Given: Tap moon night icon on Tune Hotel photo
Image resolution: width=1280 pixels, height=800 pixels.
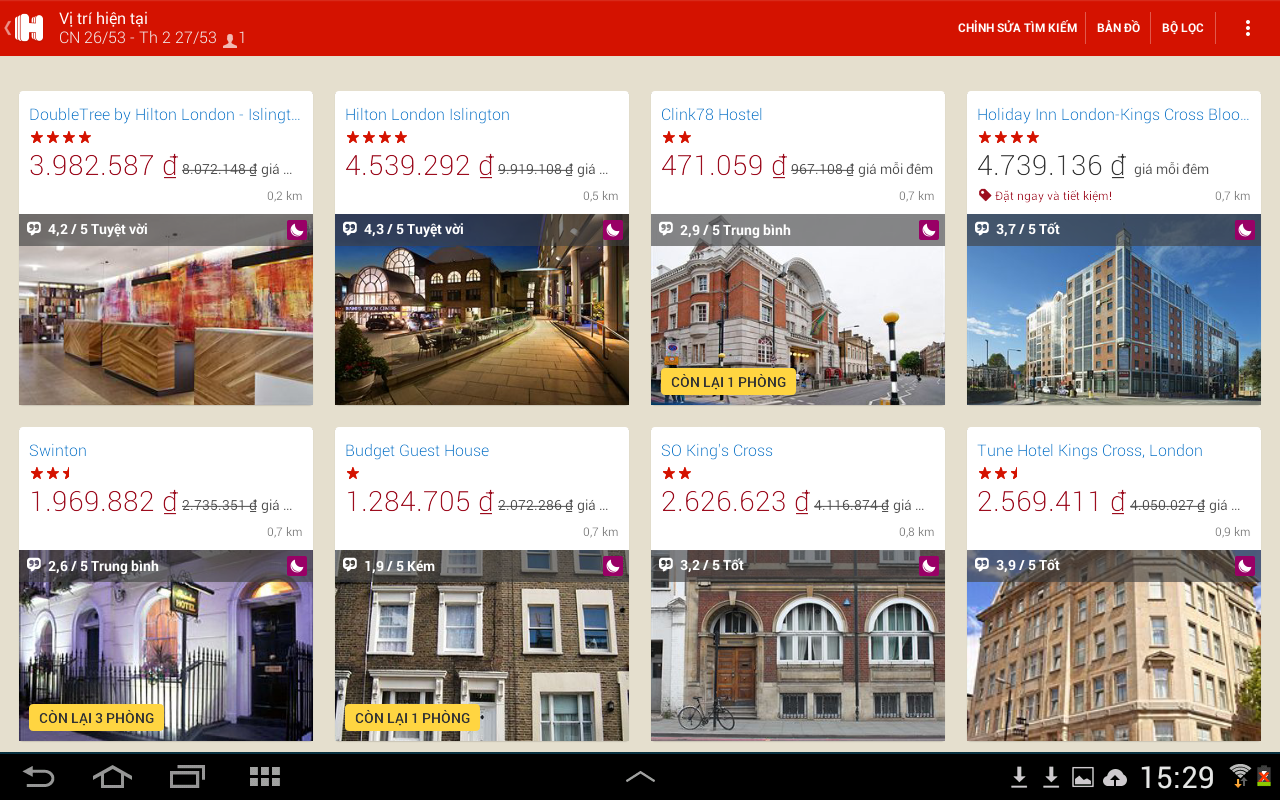Looking at the screenshot, I should tap(1245, 566).
